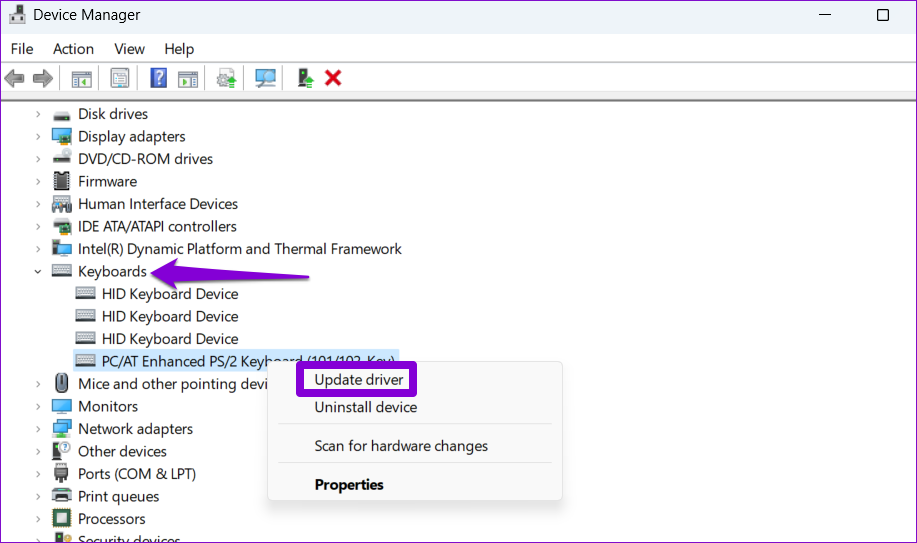Click the red X Uninstall device icon
Viewport: 917px width, 543px height.
click(333, 78)
